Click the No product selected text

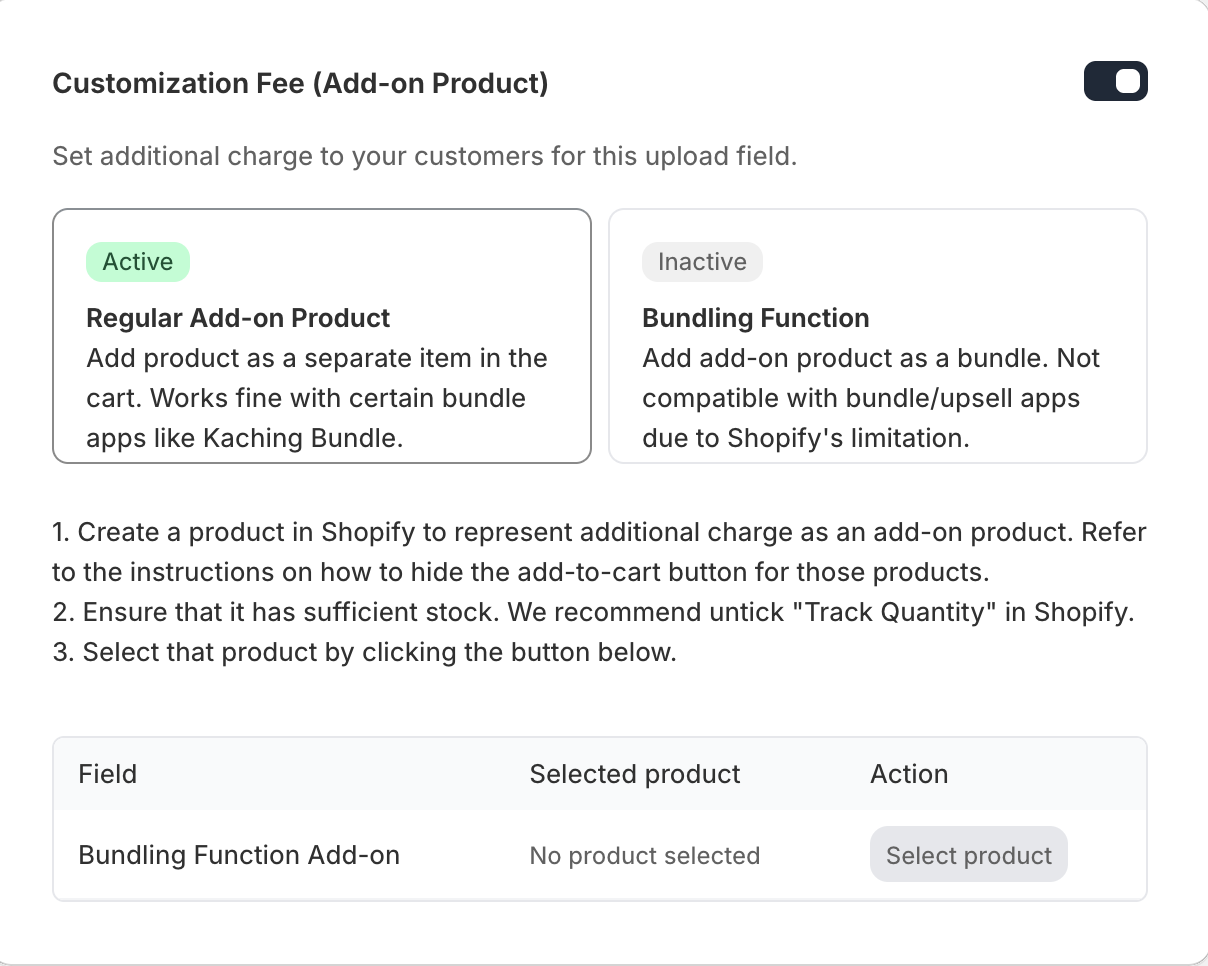(645, 856)
